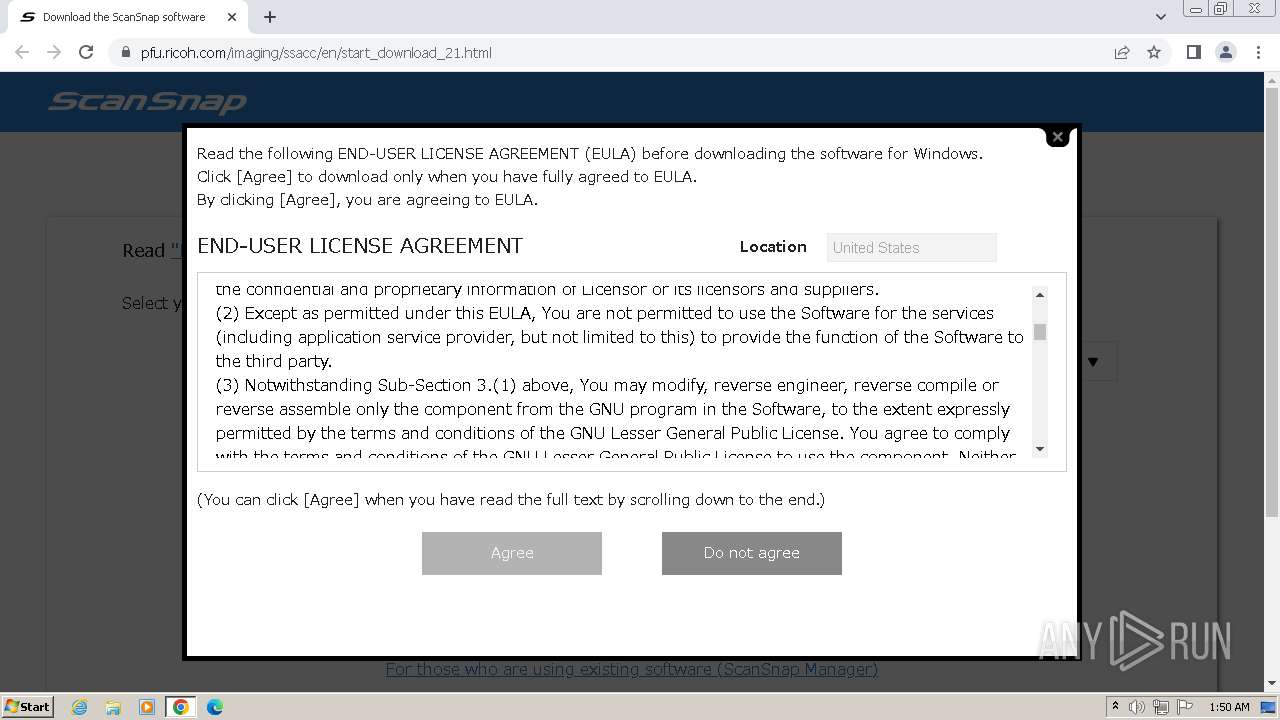1280x720 pixels.
Task: Click the ScanSnap logo in the header
Action: [x=148, y=102]
